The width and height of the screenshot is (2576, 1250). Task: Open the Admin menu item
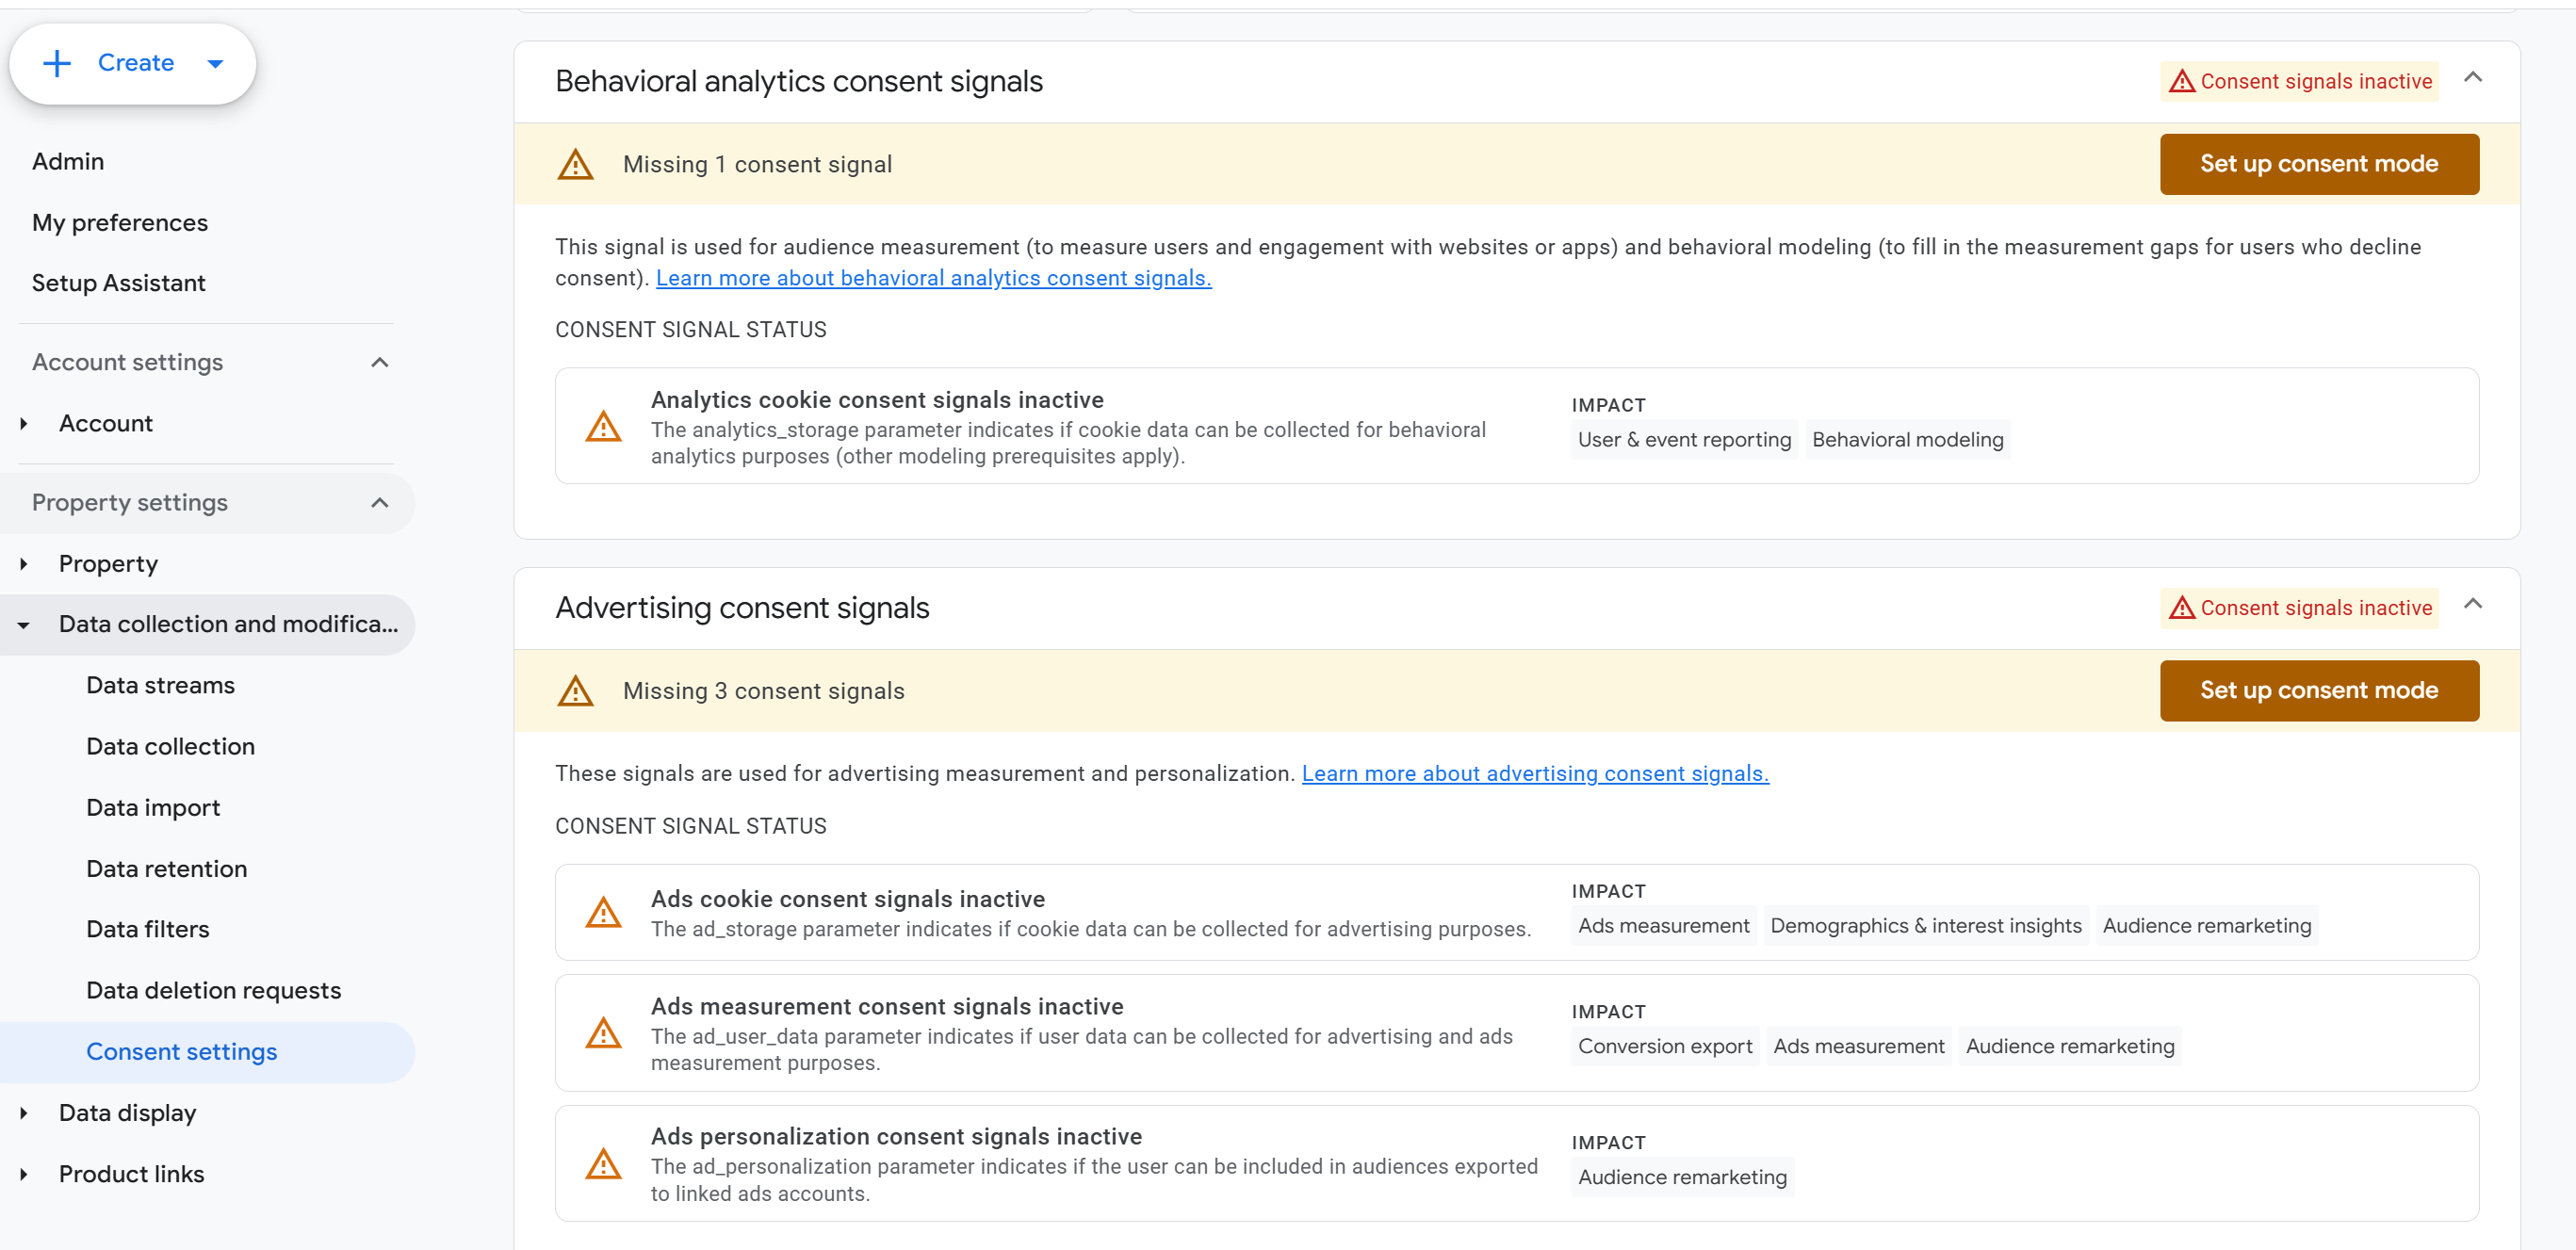[68, 161]
